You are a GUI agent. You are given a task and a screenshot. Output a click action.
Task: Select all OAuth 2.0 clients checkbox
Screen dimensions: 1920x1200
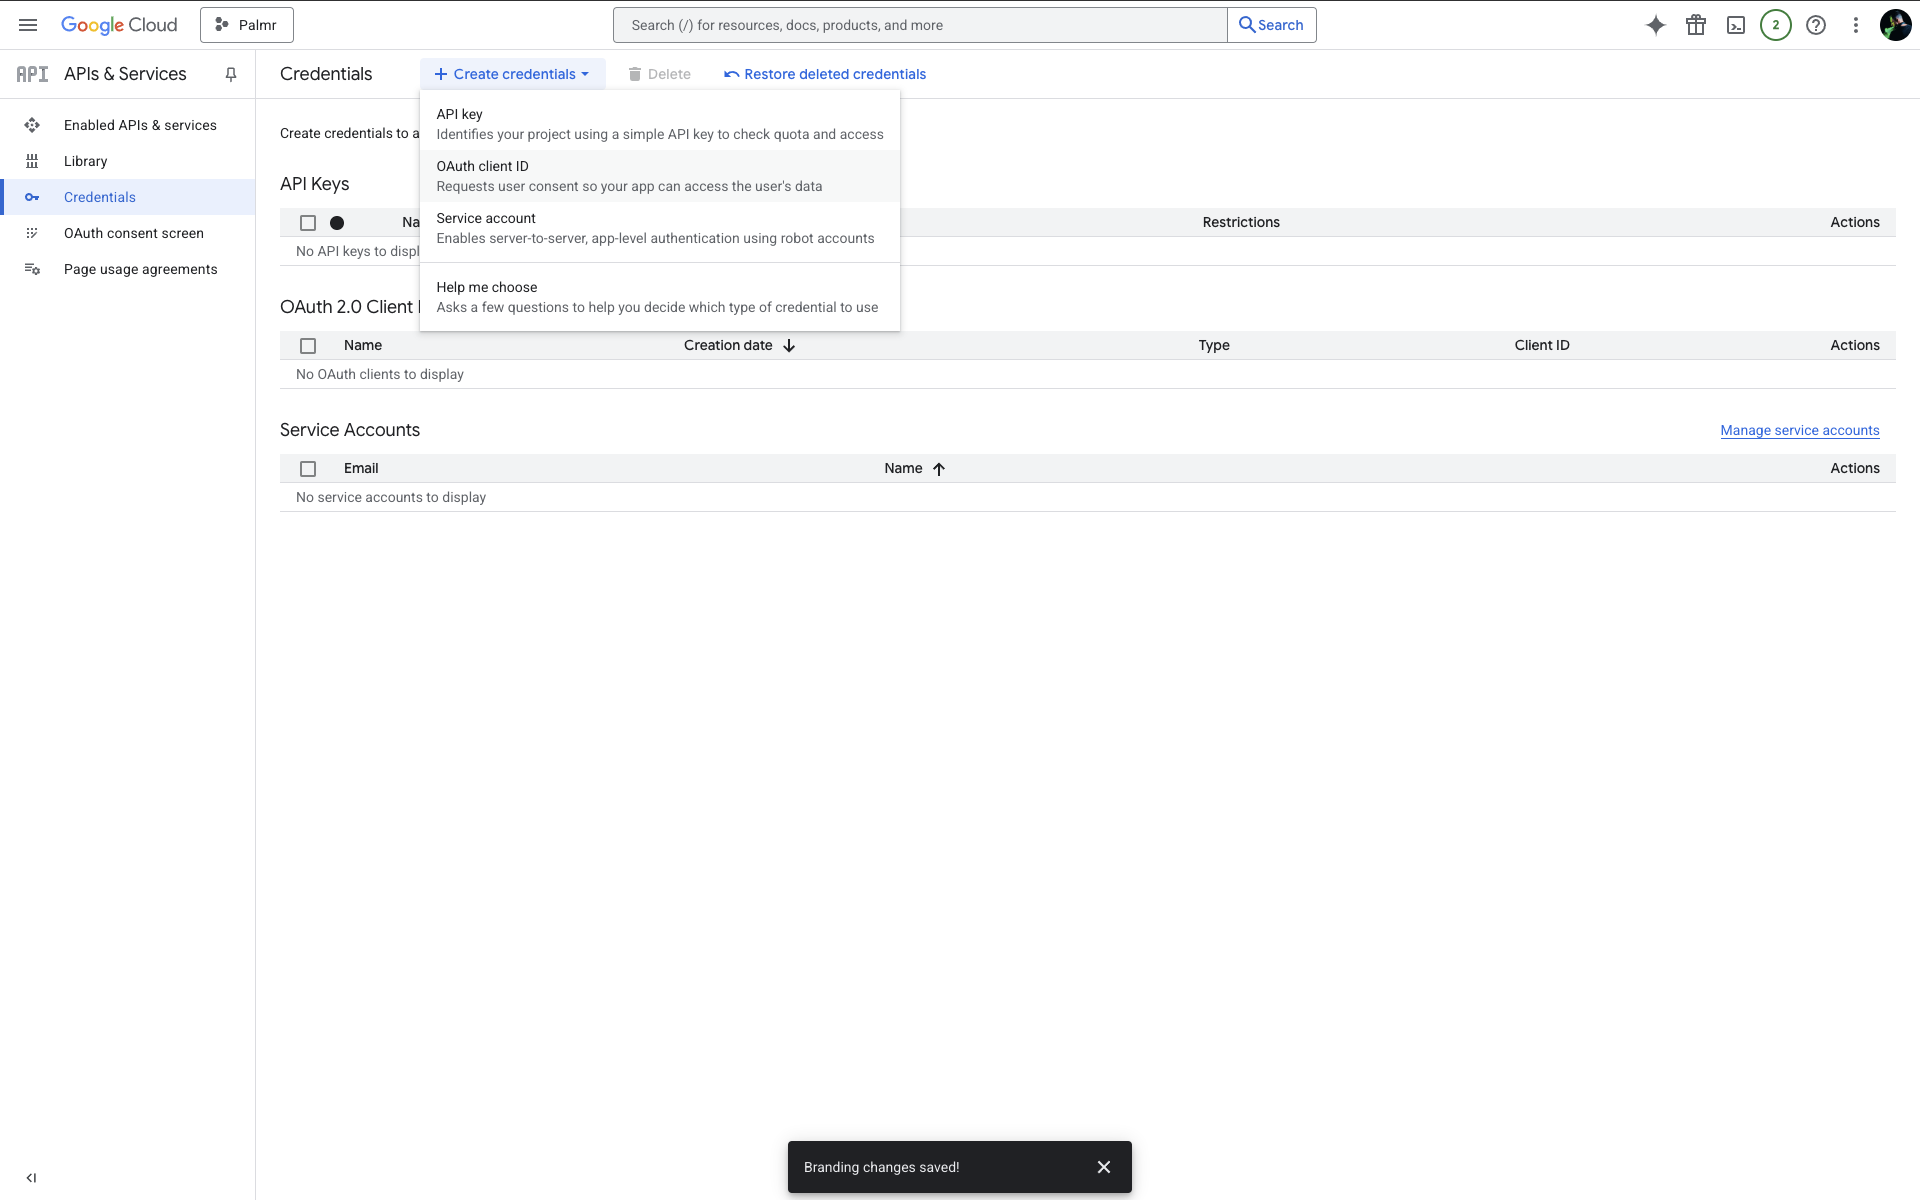pos(308,346)
